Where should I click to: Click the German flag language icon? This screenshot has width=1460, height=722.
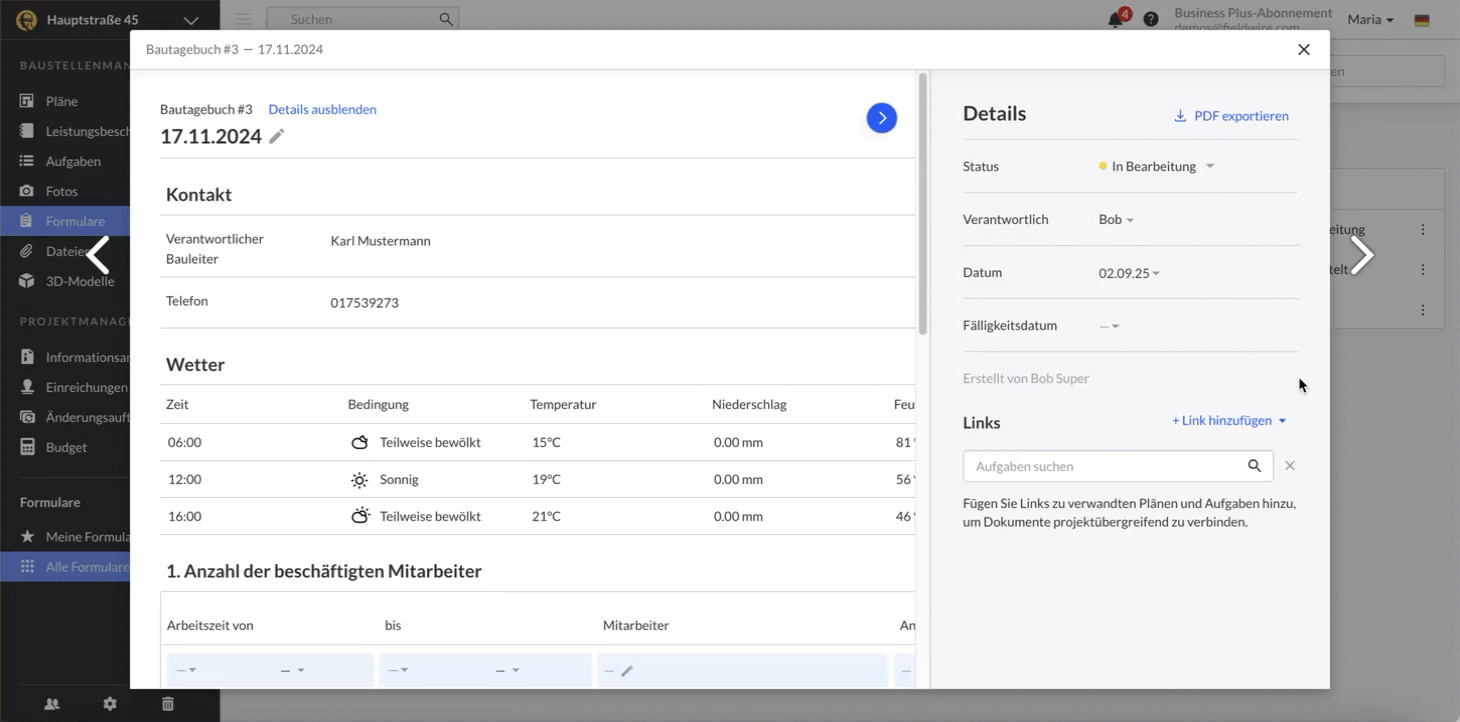[1421, 20]
